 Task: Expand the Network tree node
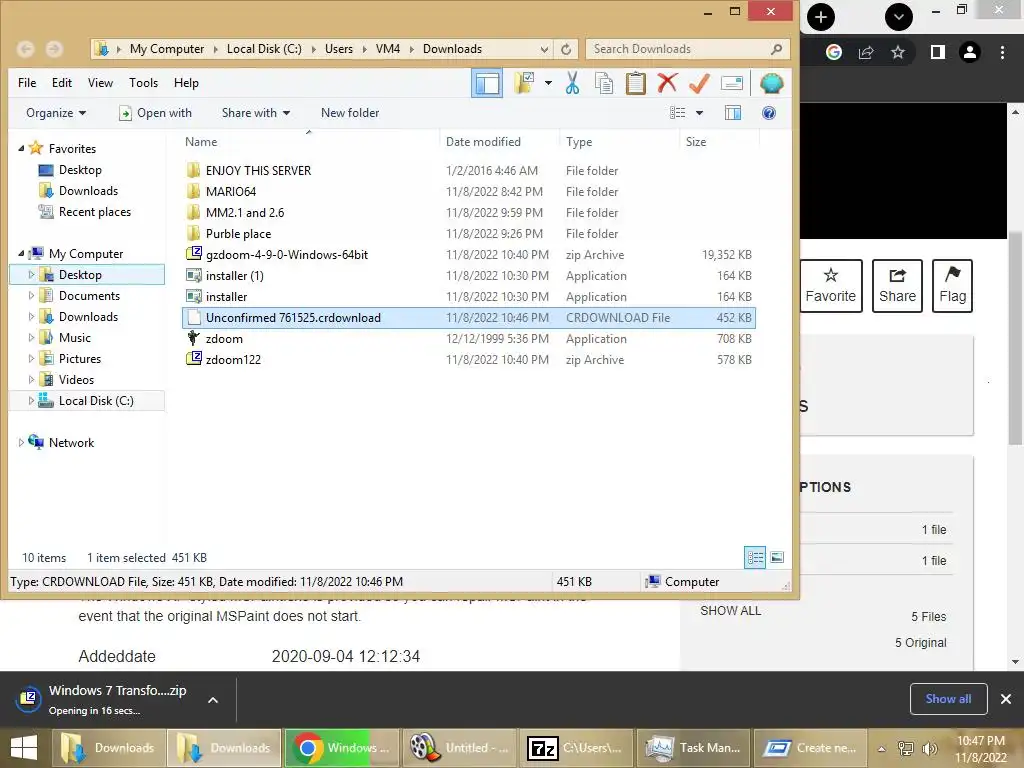coord(21,443)
